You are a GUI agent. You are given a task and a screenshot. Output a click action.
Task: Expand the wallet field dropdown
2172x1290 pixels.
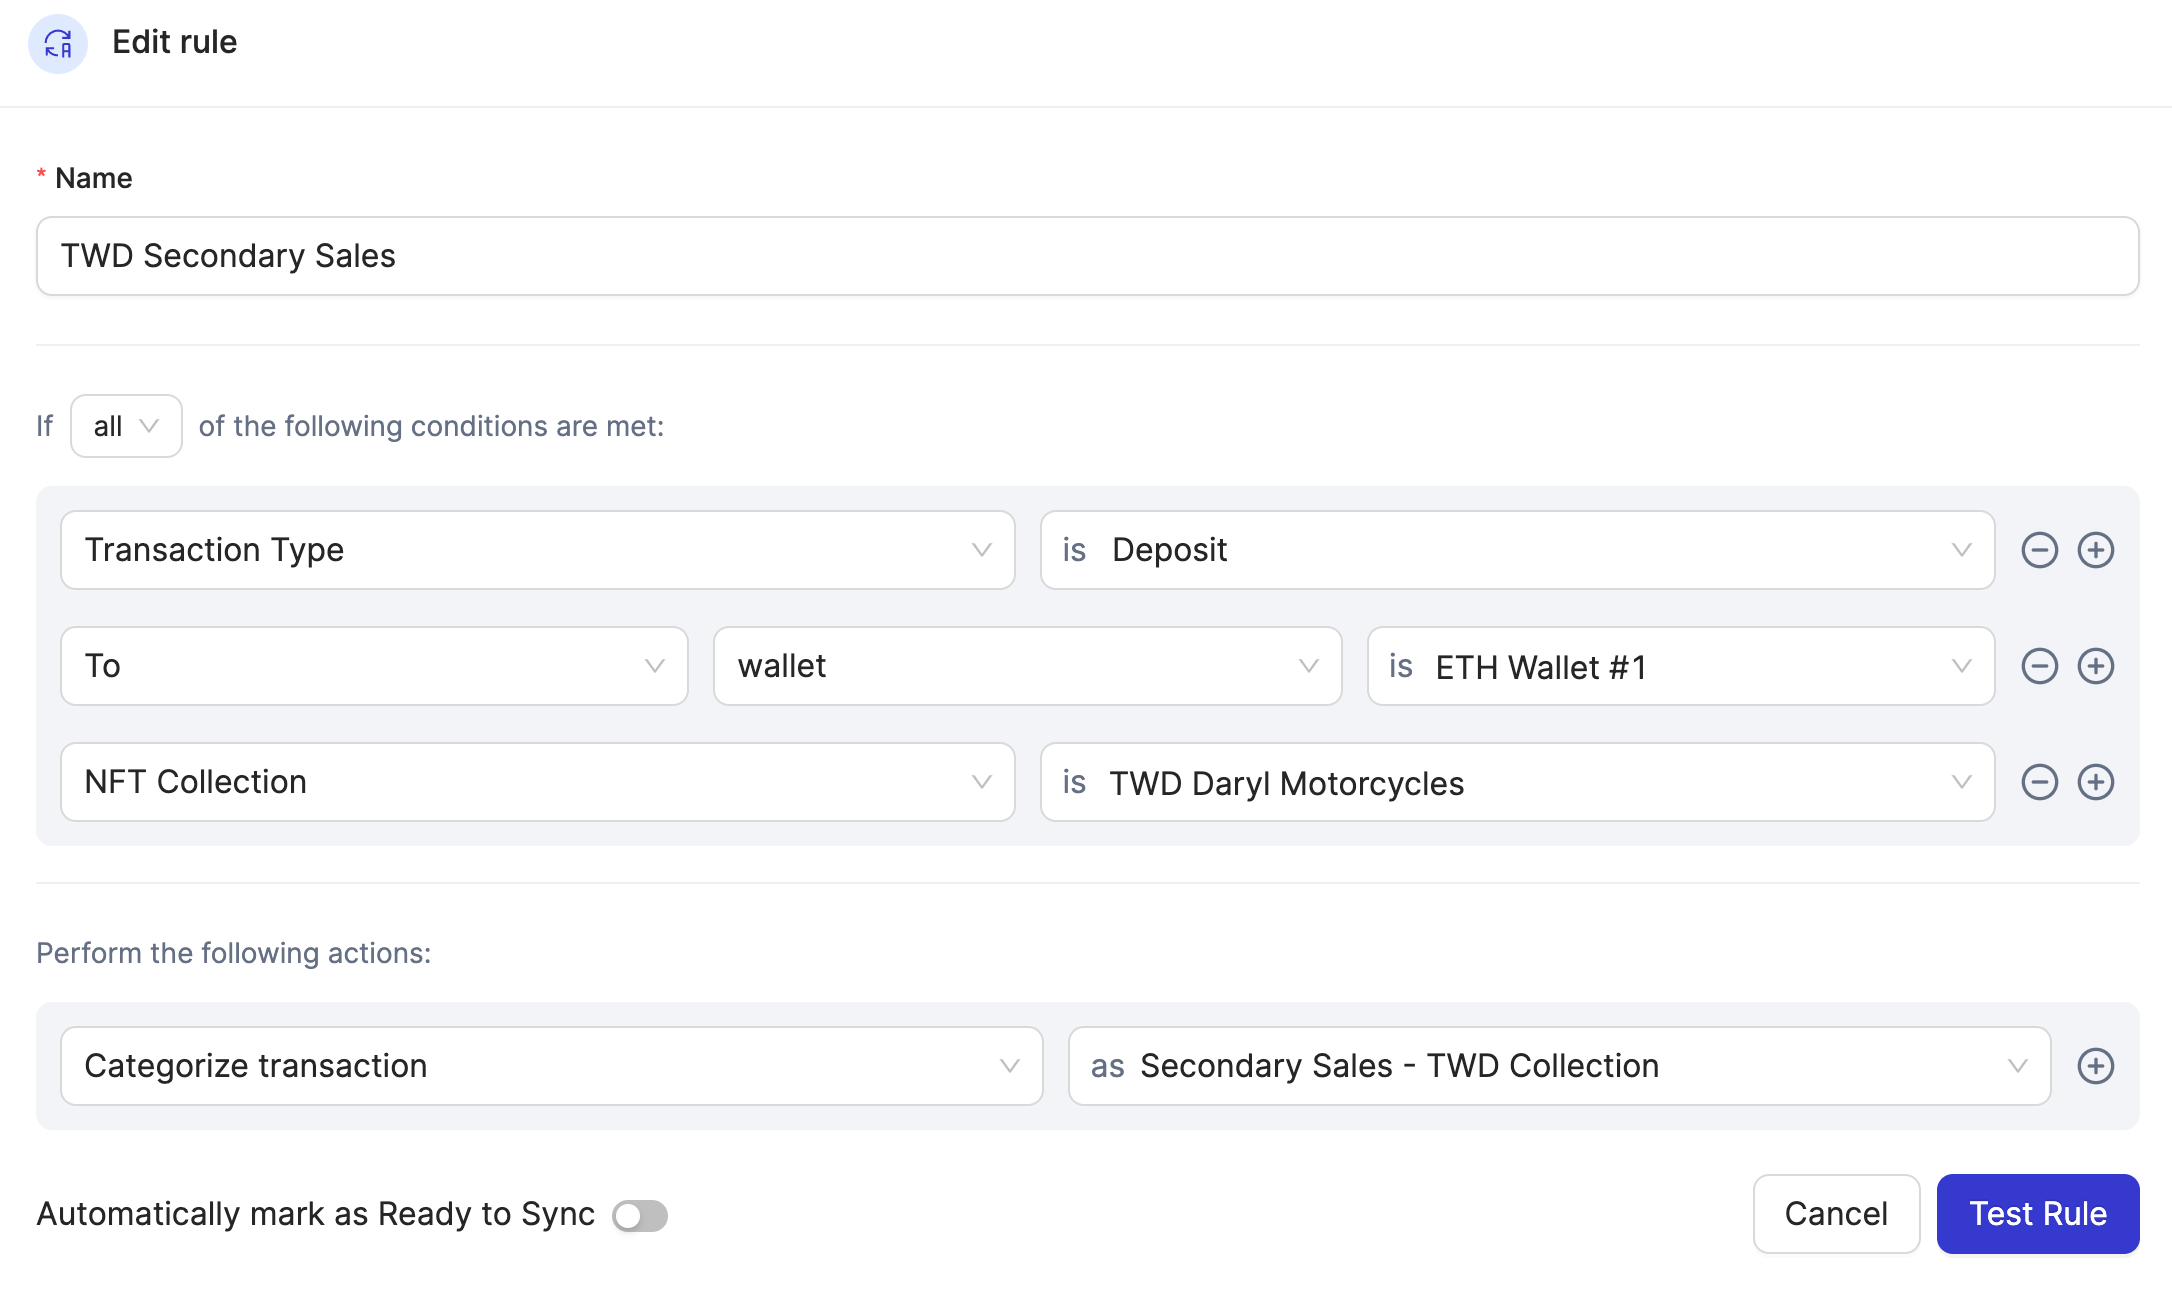click(x=1027, y=666)
